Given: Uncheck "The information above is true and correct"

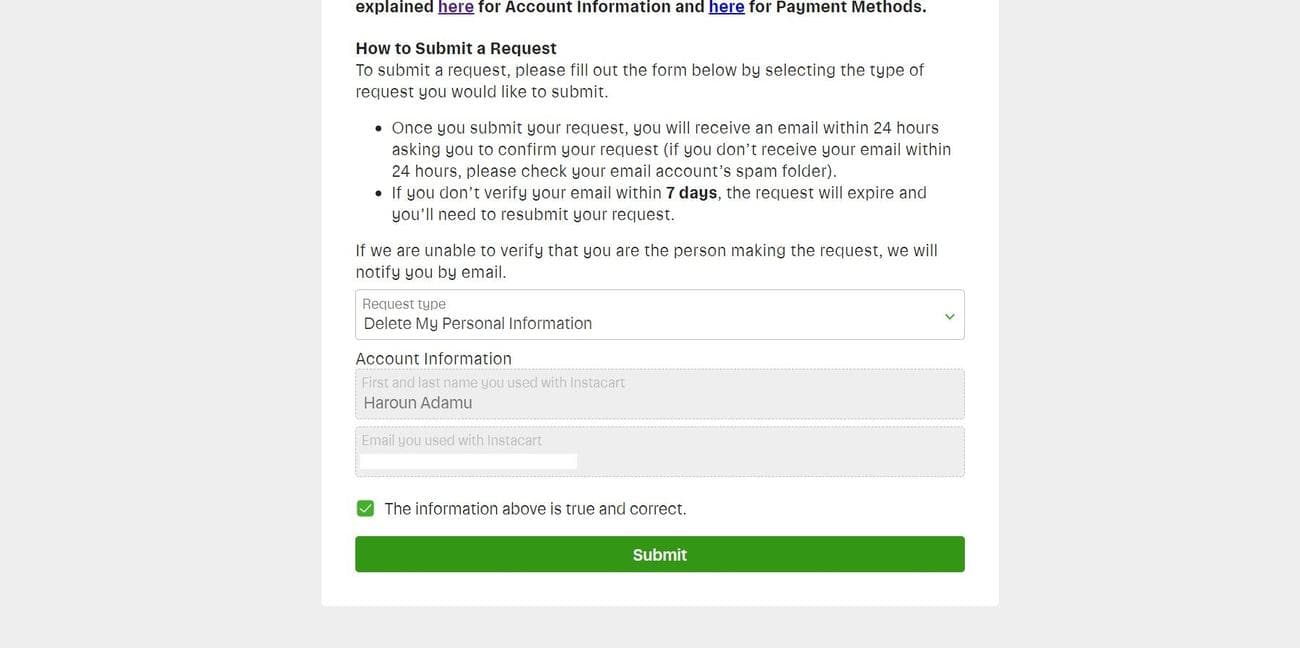Looking at the screenshot, I should click(366, 507).
